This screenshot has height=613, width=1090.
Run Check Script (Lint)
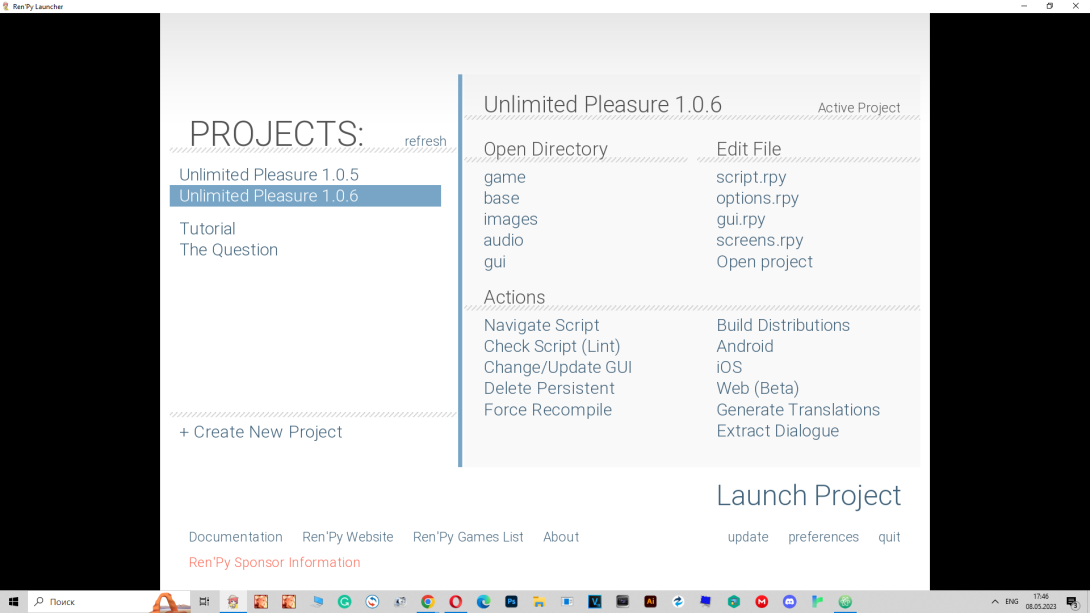[552, 346]
